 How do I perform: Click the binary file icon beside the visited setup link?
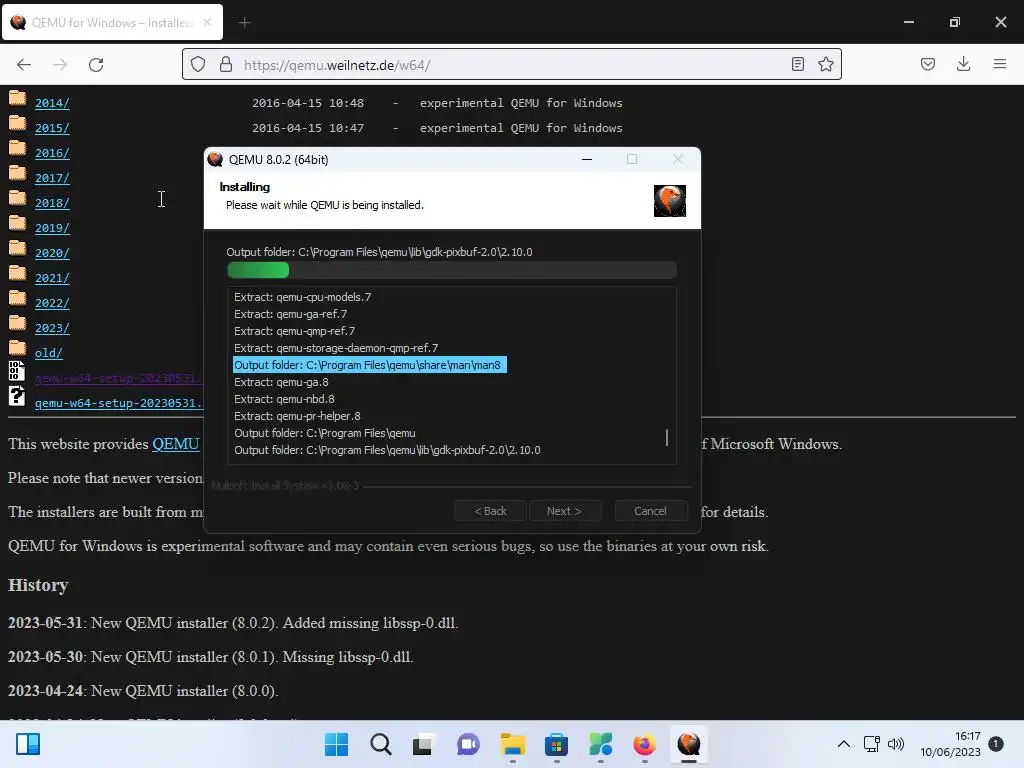[17, 371]
